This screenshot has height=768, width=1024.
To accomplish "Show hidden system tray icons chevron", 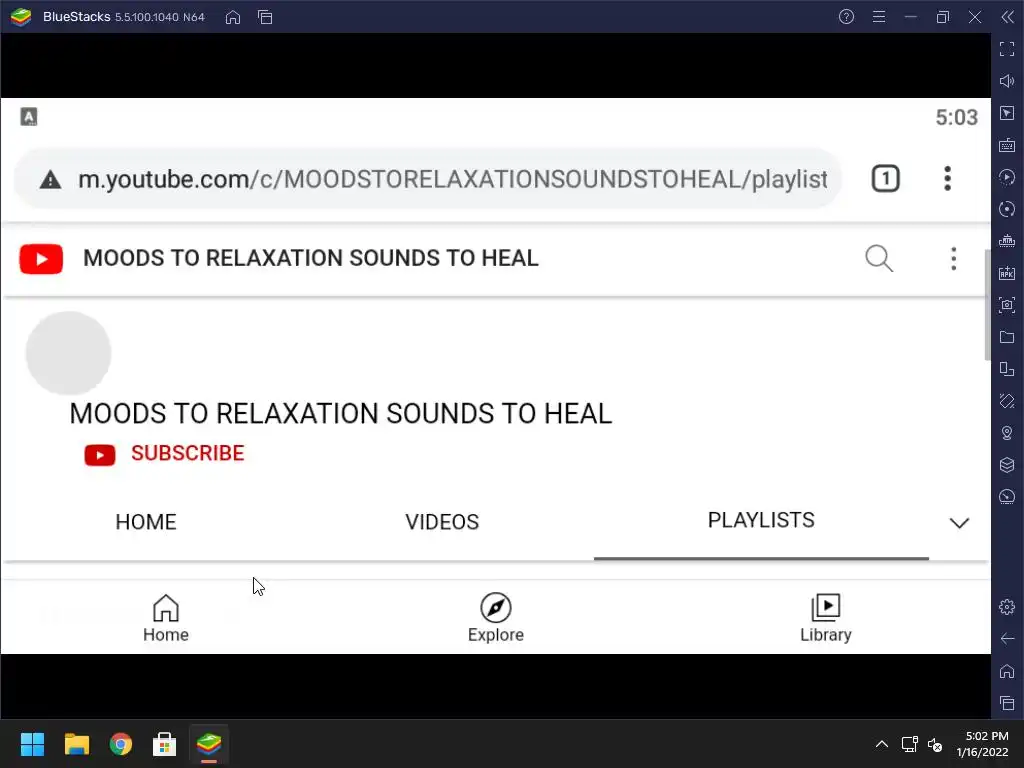I will [x=882, y=744].
